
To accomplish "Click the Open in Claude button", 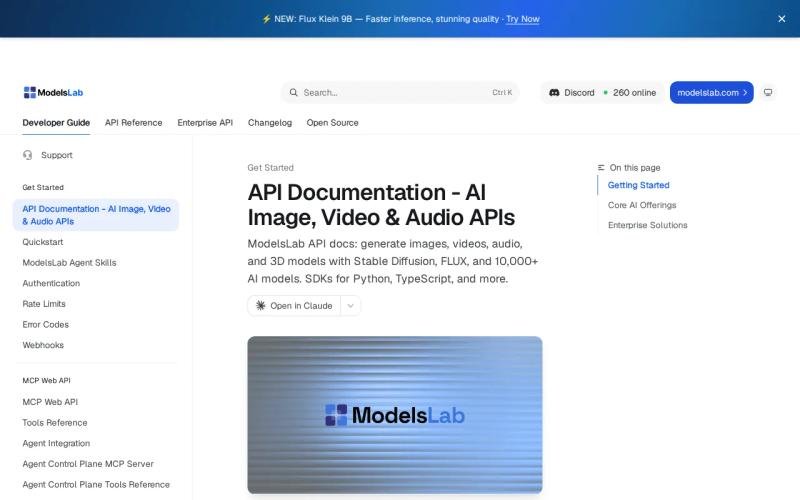I will 294,306.
